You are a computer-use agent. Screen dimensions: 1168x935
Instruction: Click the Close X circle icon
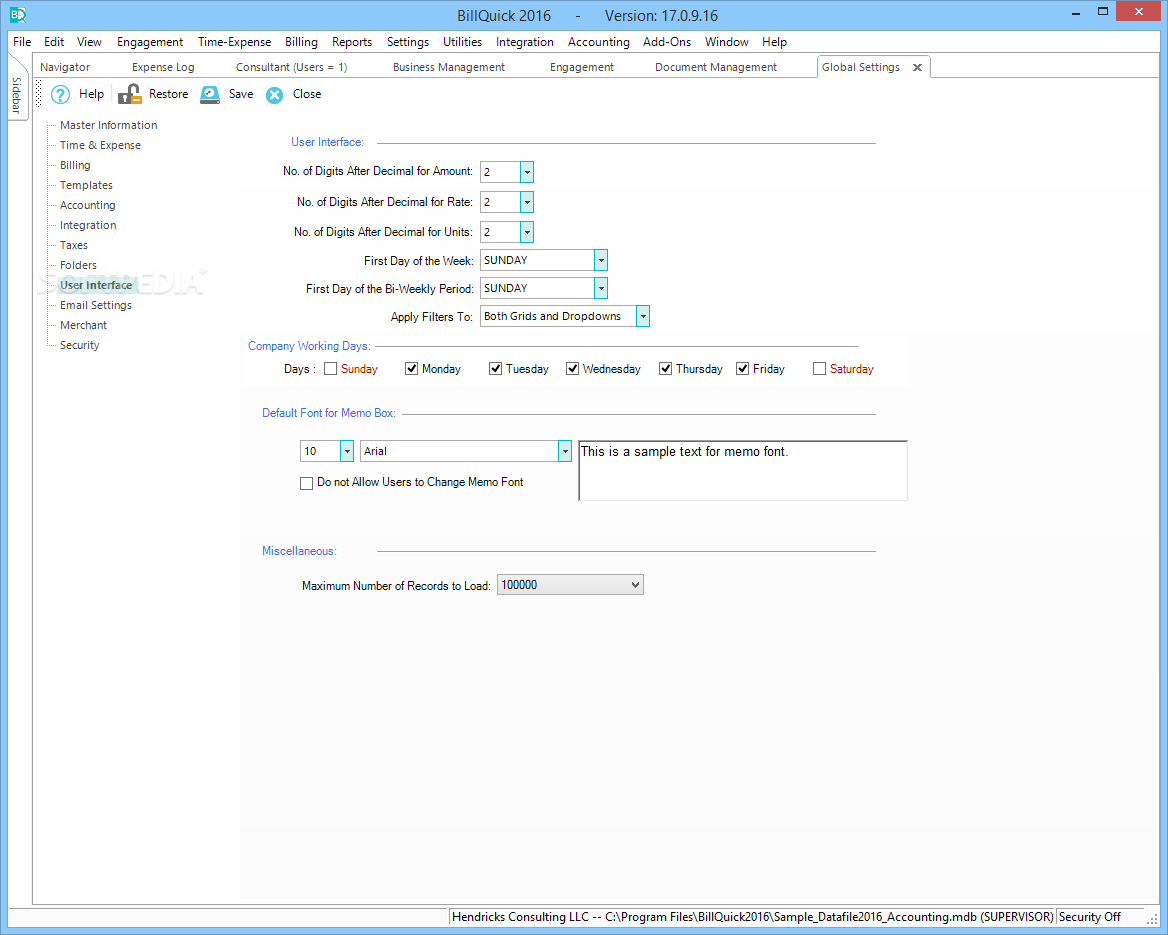click(275, 95)
